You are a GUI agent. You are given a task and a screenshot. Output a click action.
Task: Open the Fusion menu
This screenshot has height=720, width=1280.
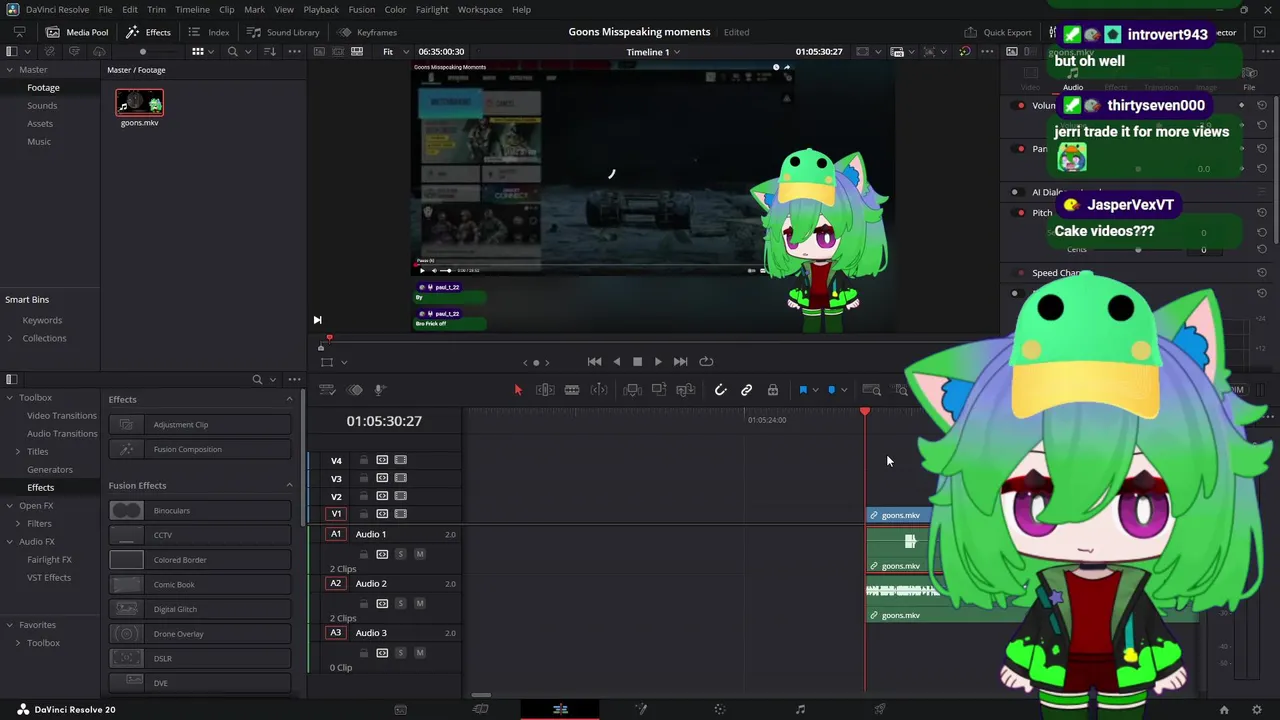pyautogui.click(x=362, y=9)
